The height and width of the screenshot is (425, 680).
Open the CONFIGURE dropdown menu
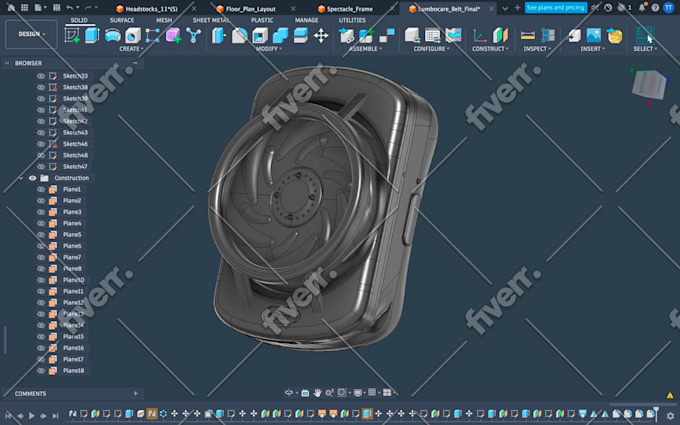point(432,49)
